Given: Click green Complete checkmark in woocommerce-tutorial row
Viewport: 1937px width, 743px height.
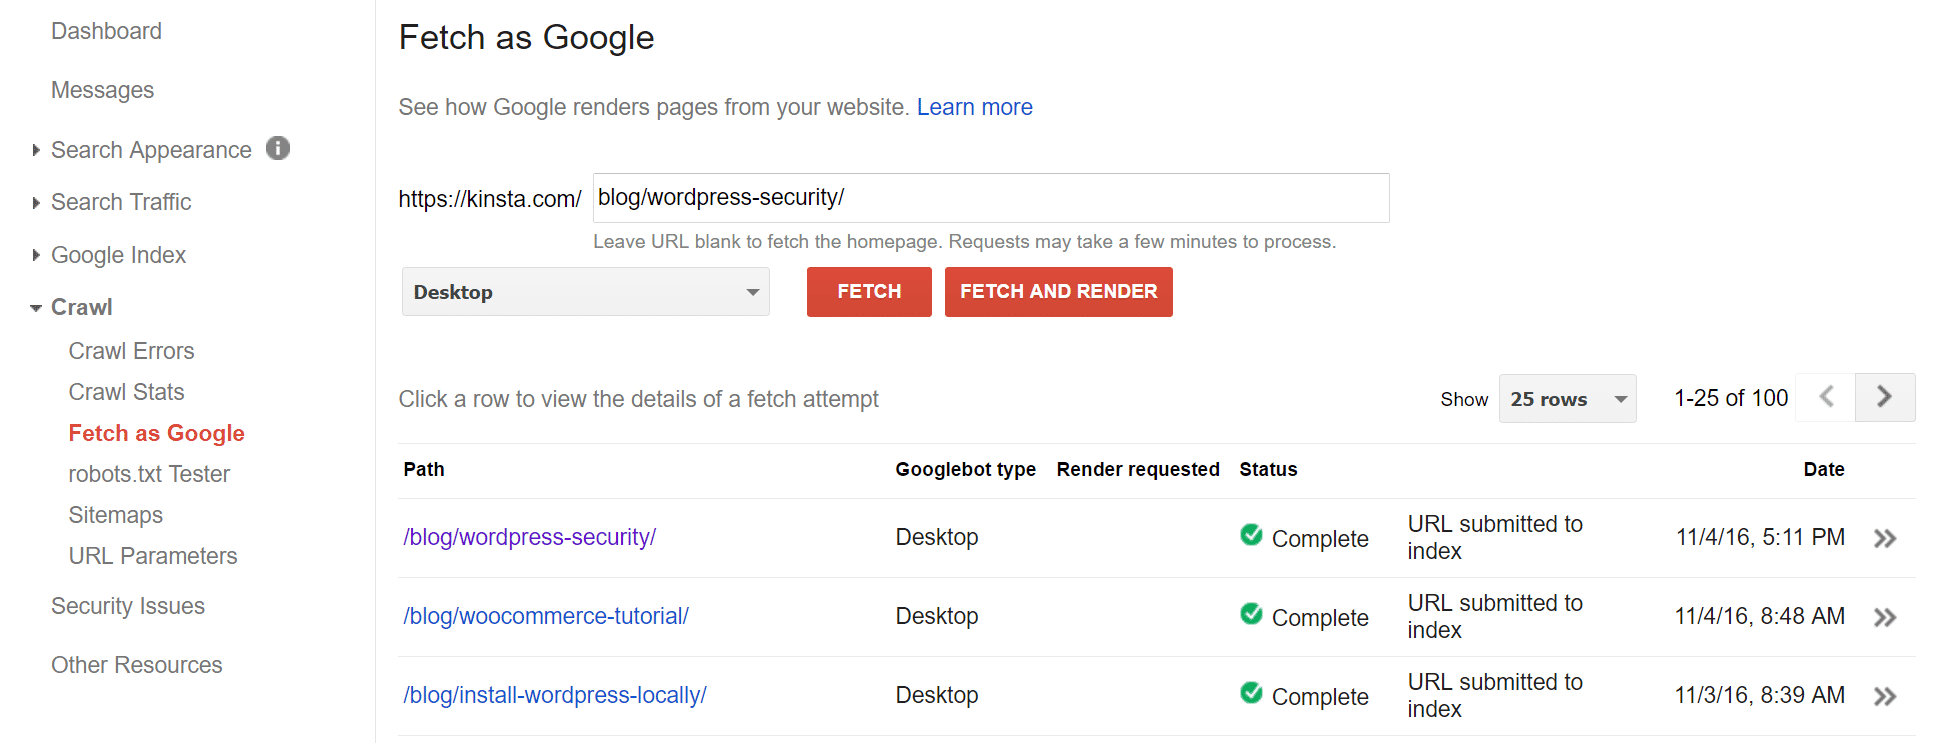Looking at the screenshot, I should (1251, 614).
